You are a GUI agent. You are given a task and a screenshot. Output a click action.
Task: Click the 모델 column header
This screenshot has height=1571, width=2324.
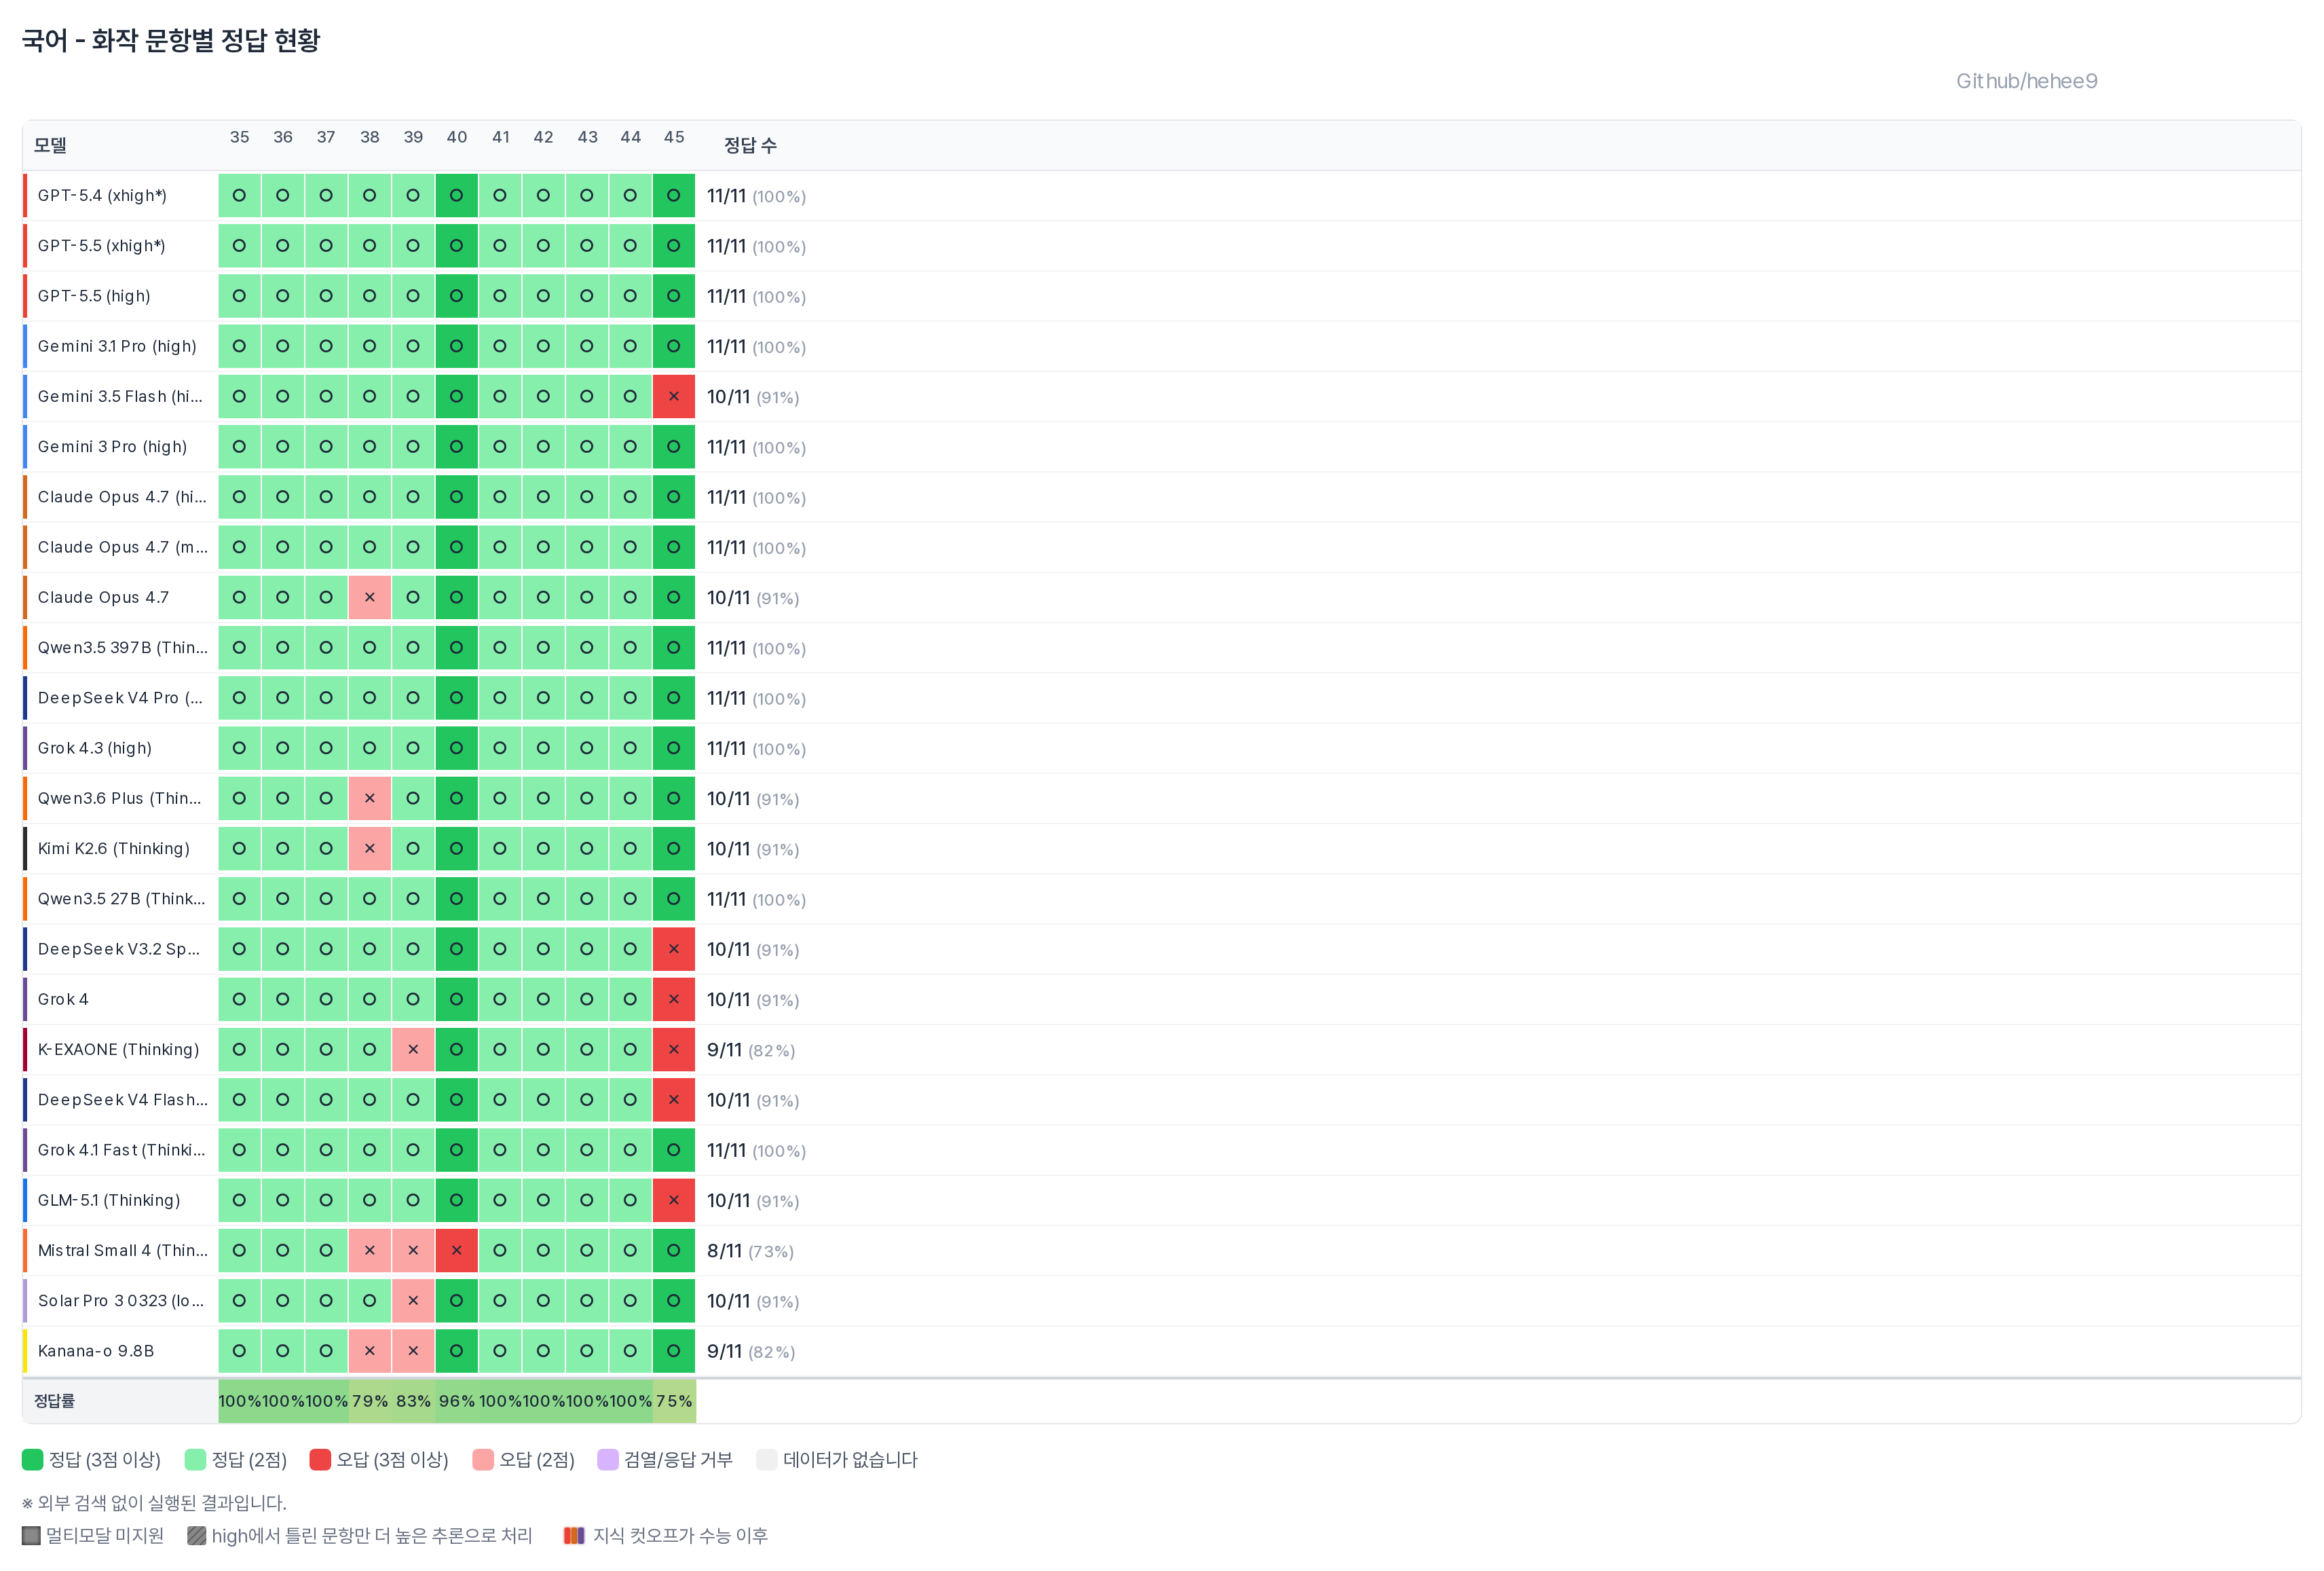(x=50, y=146)
